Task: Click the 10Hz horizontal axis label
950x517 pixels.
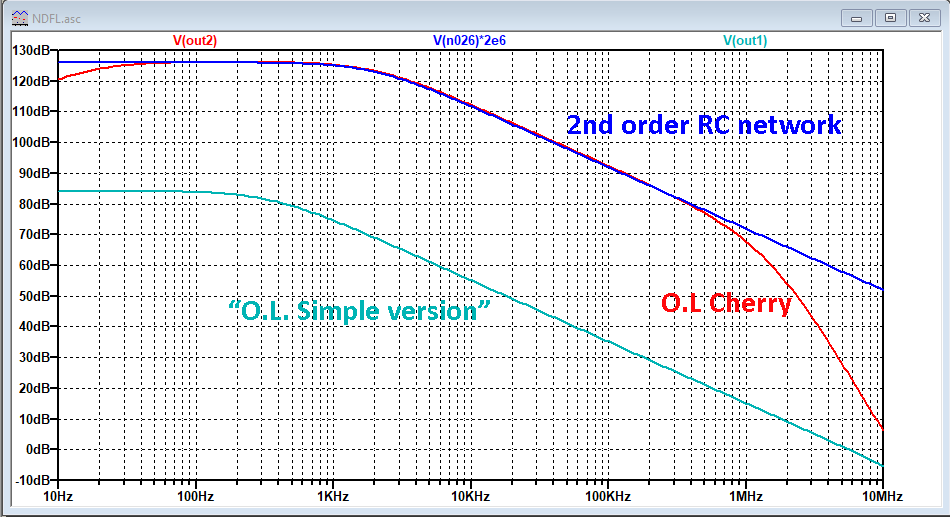Action: [x=58, y=497]
